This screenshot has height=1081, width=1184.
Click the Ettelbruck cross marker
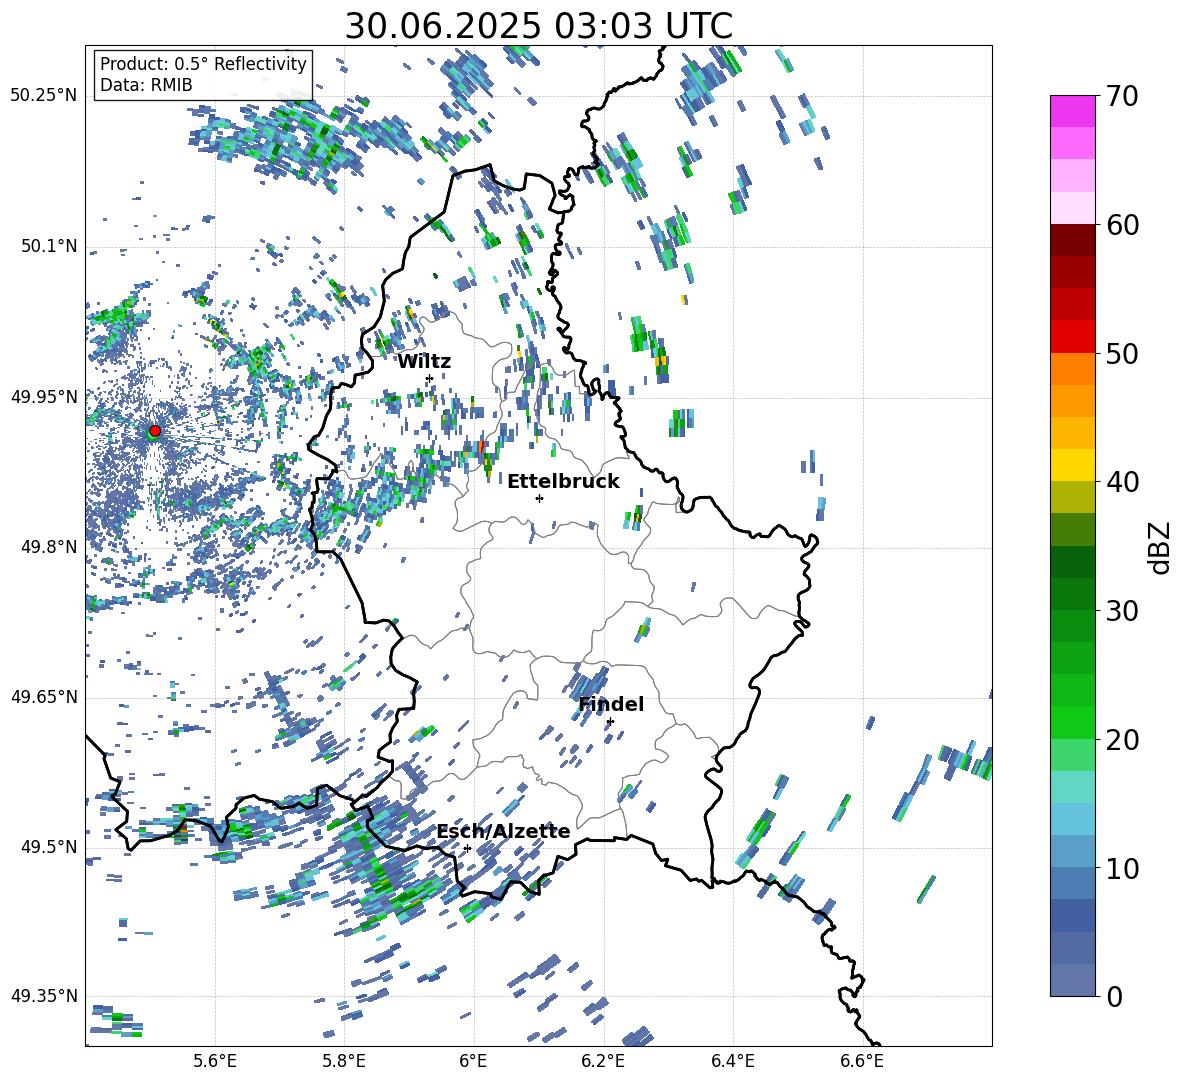pos(539,498)
